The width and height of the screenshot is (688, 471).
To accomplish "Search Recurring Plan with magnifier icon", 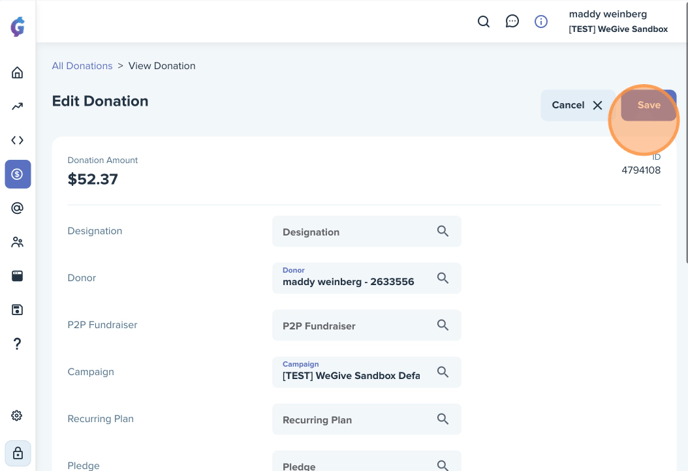I will click(x=443, y=419).
